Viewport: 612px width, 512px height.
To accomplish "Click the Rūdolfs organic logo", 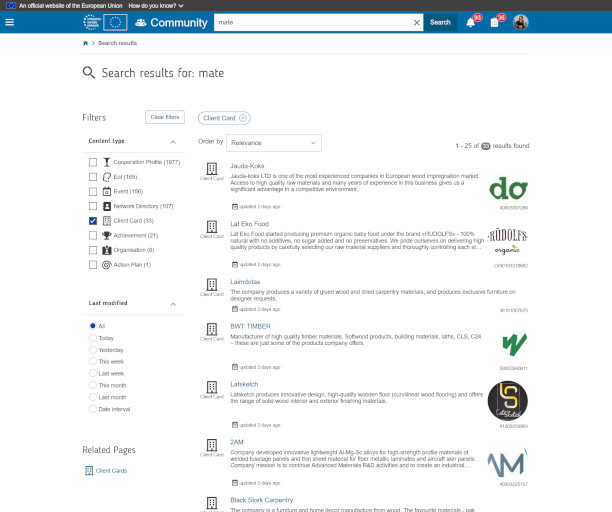I will pos(508,242).
